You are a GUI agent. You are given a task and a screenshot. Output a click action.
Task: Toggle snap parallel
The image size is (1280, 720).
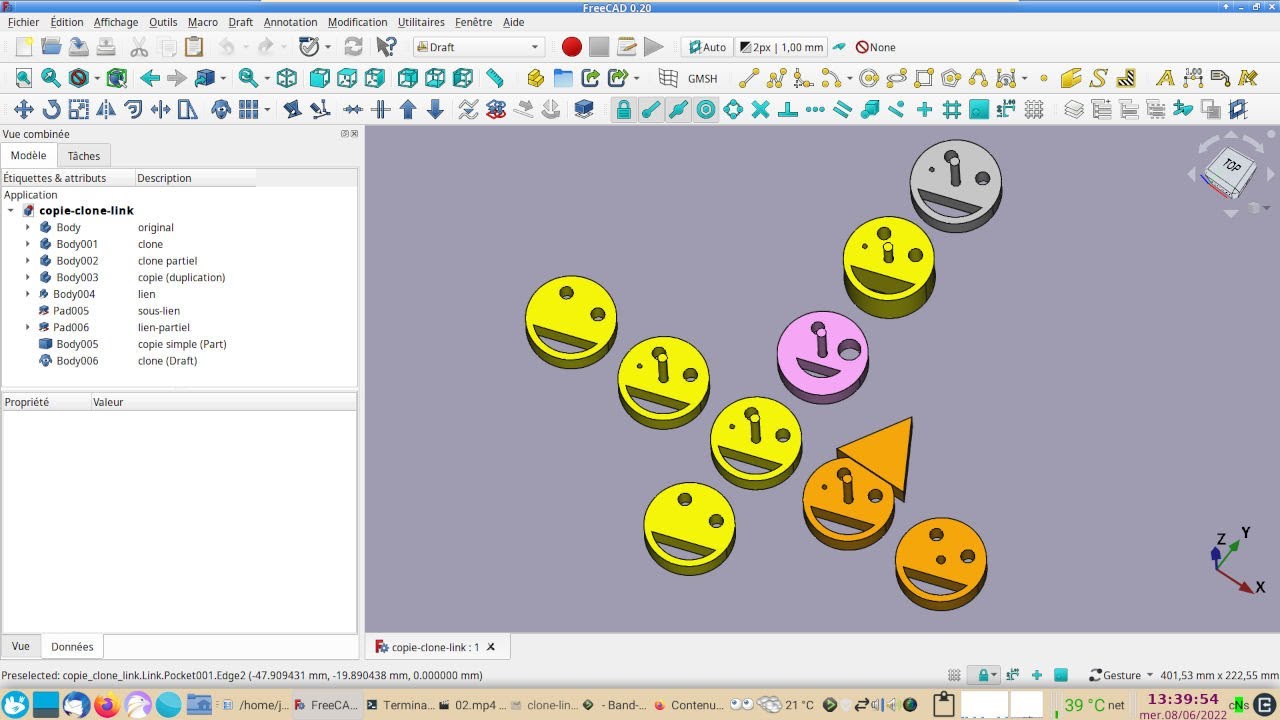(x=842, y=109)
